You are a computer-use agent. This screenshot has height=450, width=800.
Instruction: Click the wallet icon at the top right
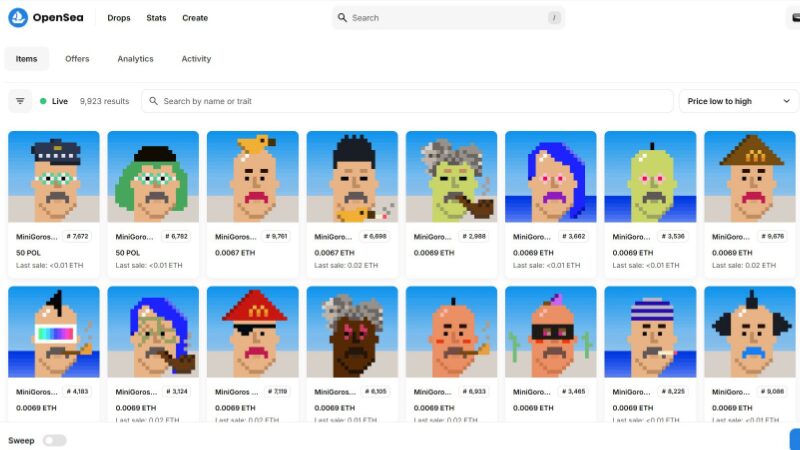pyautogui.click(x=794, y=18)
